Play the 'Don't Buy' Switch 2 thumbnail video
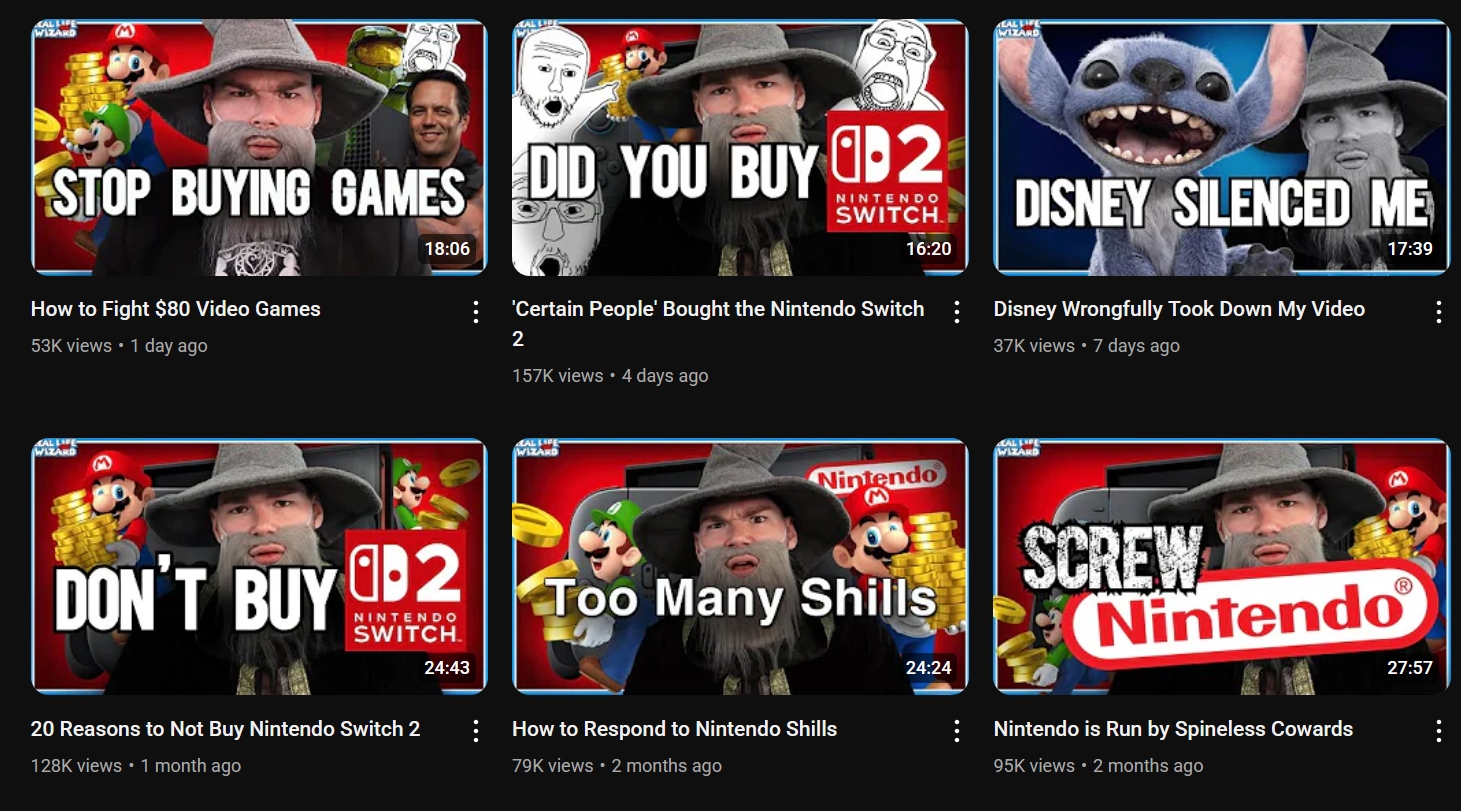This screenshot has height=811, width=1461. [x=259, y=566]
